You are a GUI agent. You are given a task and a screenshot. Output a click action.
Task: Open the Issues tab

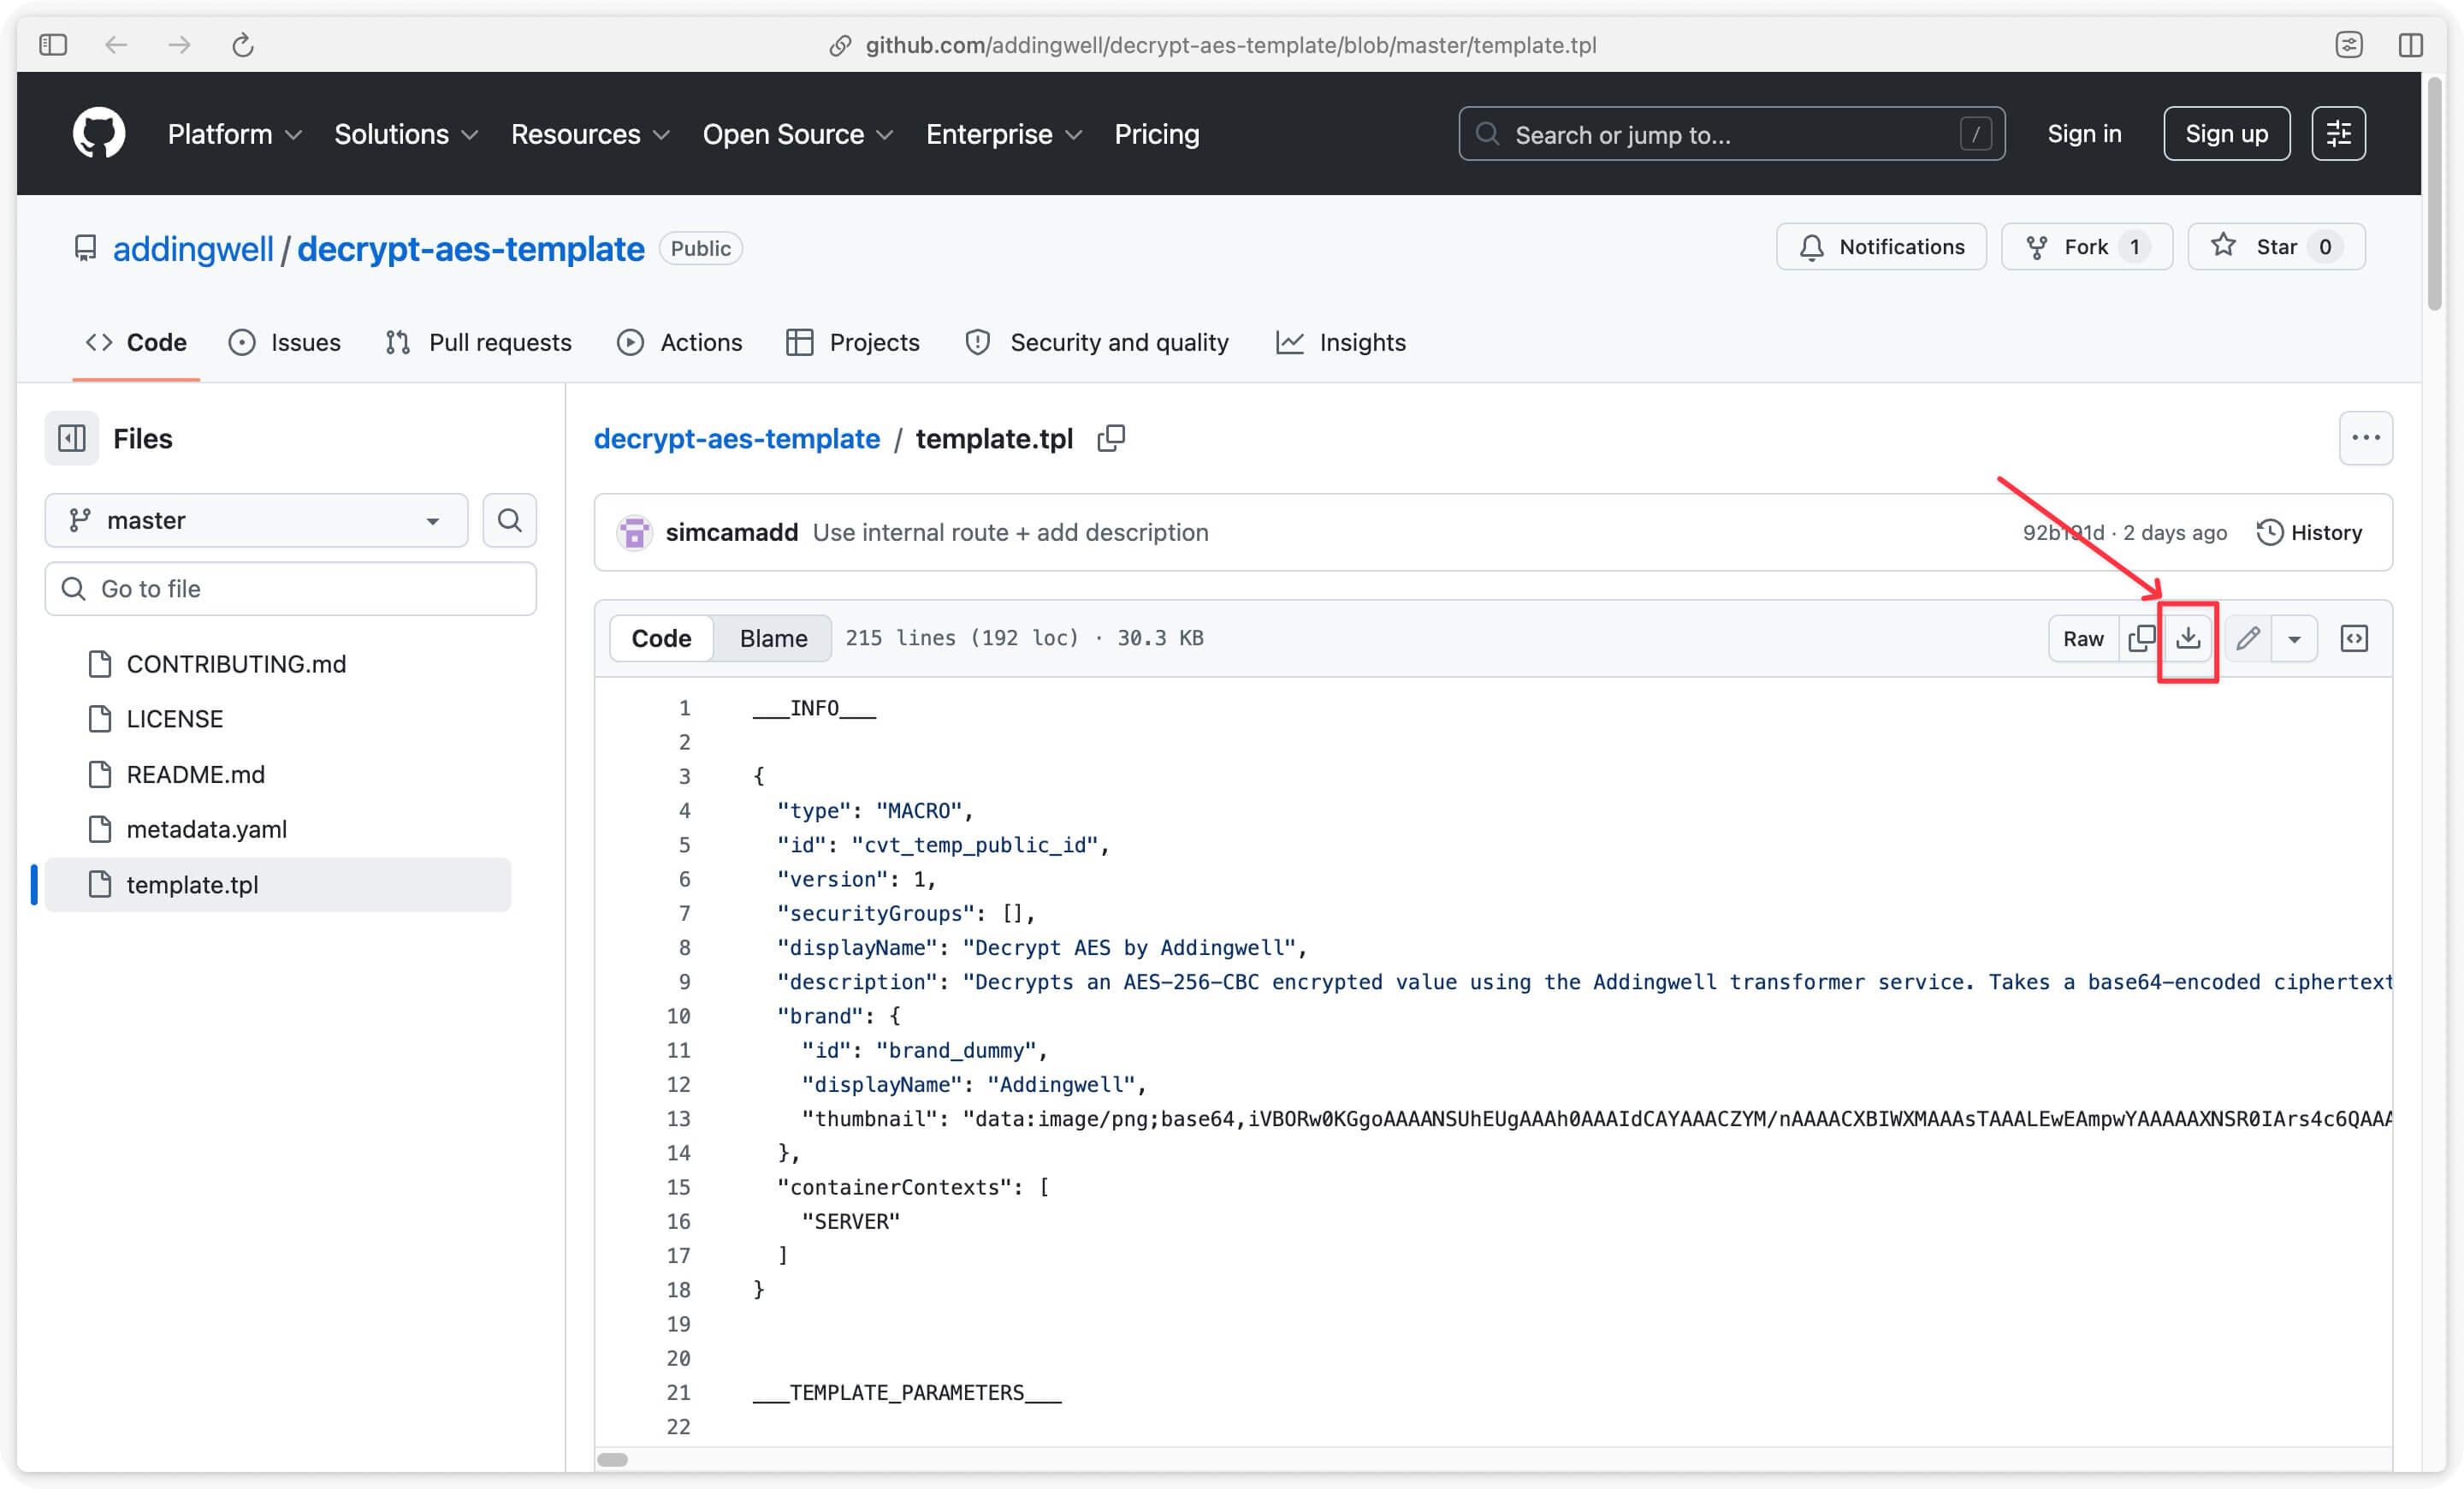click(285, 342)
